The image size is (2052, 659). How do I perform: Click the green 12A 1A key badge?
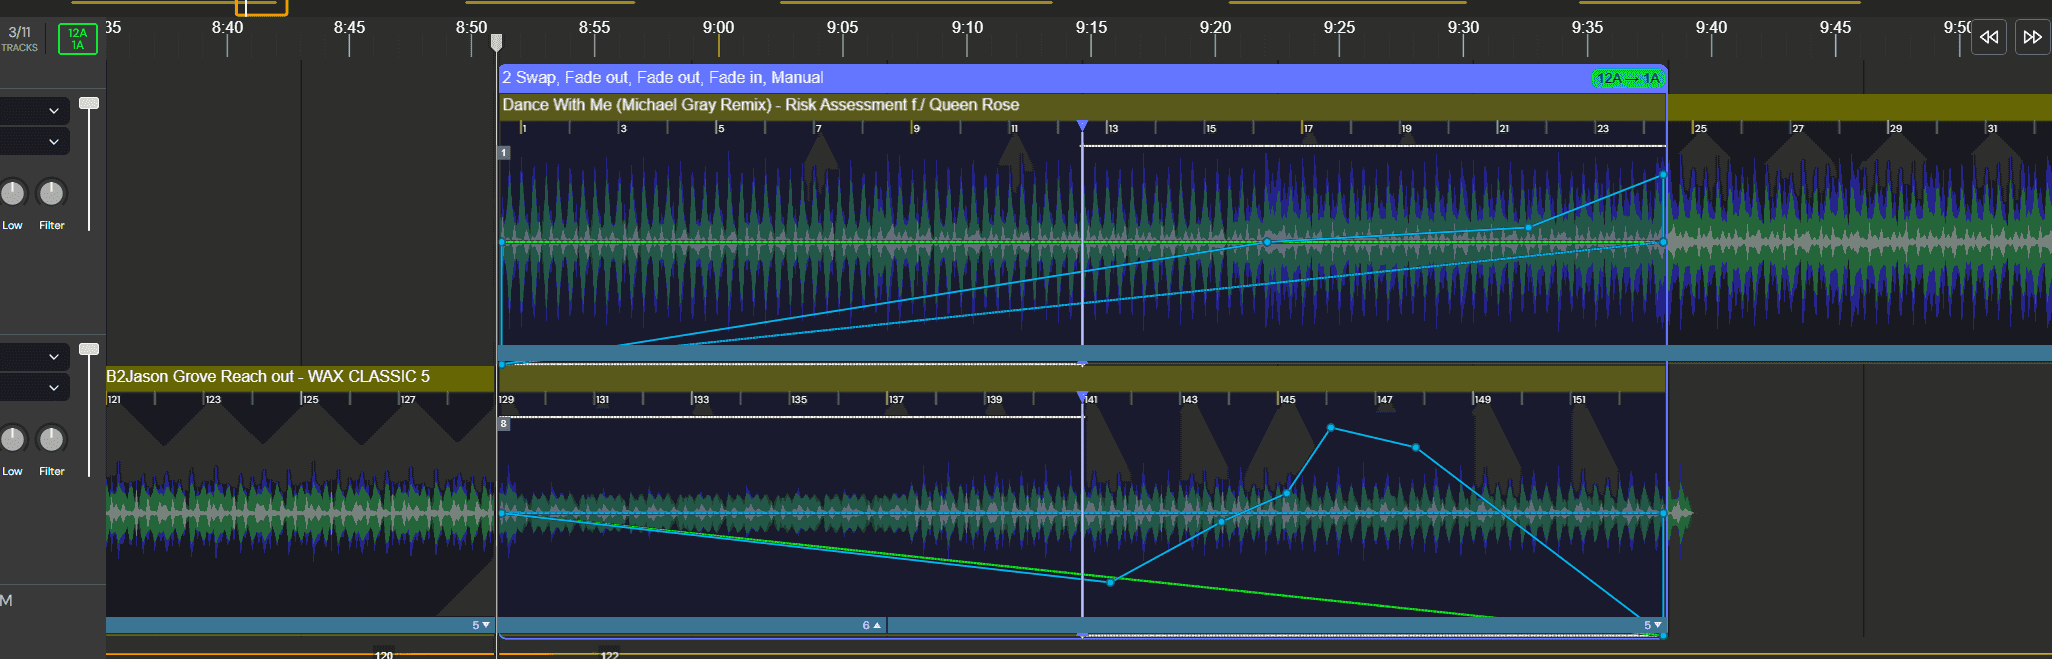pos(78,39)
